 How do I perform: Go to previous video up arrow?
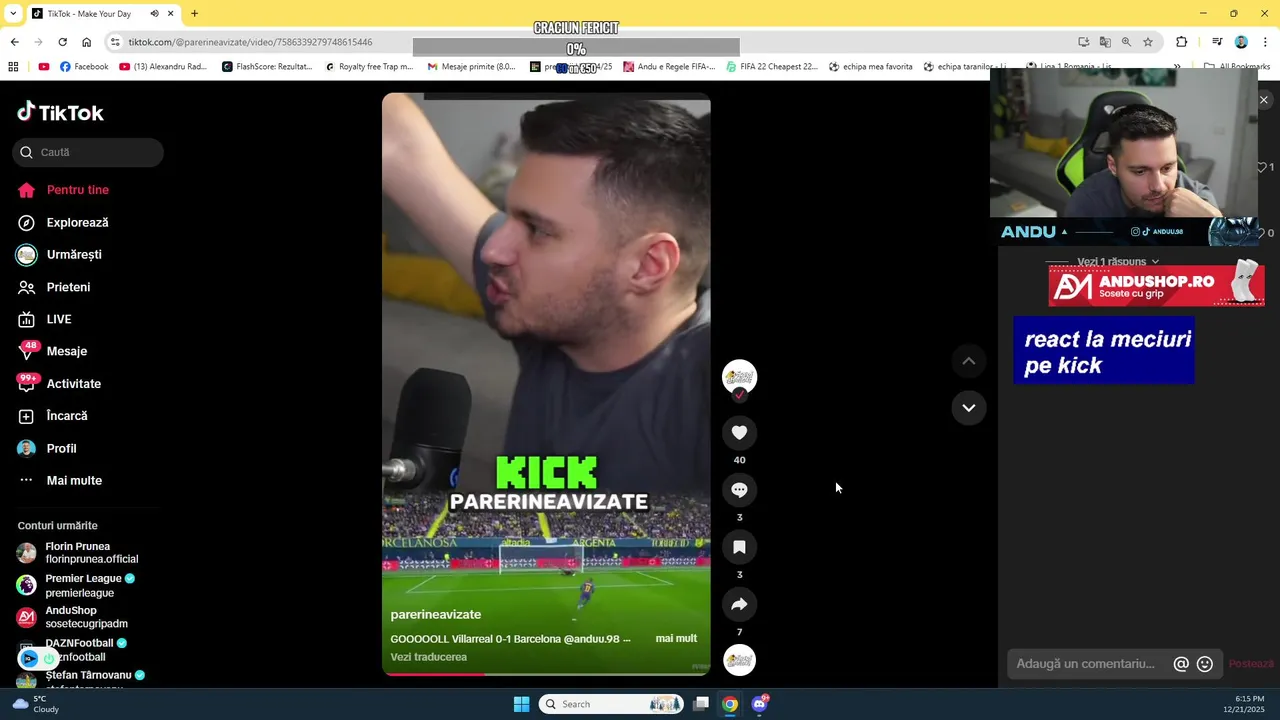(968, 361)
